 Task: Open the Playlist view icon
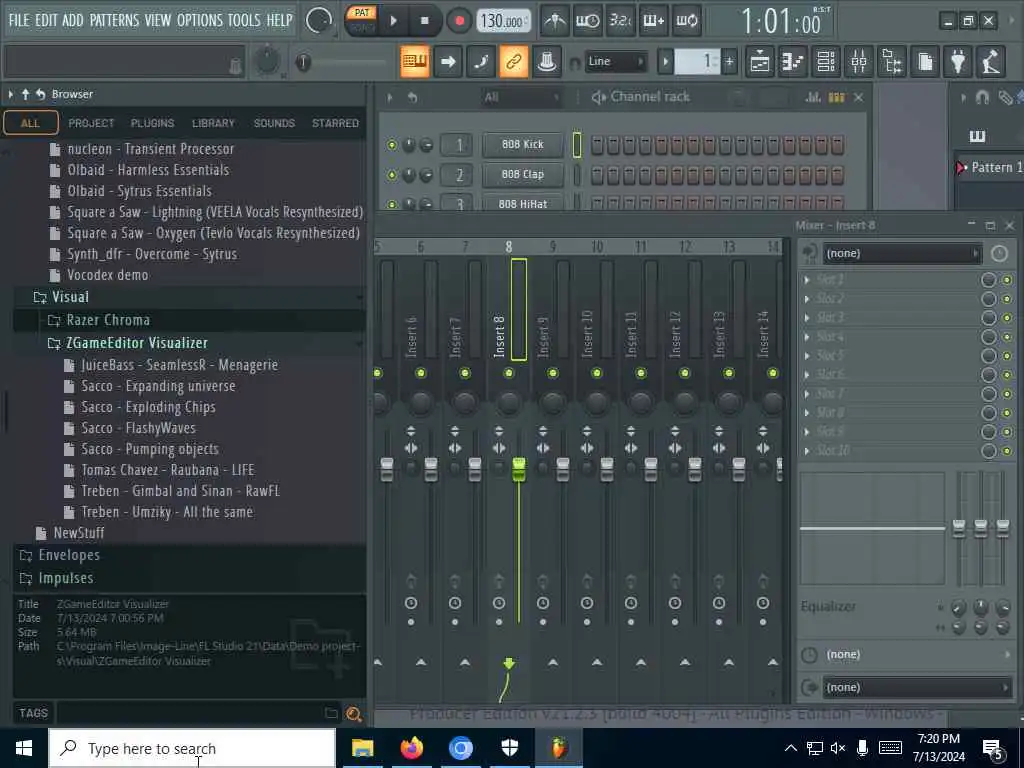click(760, 62)
